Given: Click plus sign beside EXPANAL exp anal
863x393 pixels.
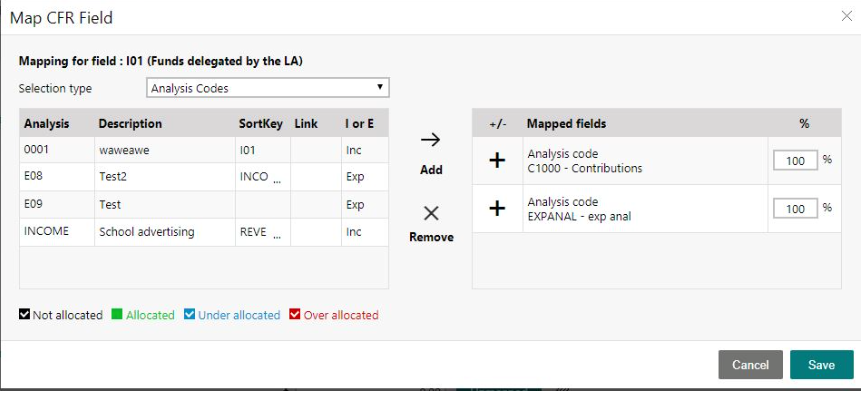Looking at the screenshot, I should [x=497, y=209].
